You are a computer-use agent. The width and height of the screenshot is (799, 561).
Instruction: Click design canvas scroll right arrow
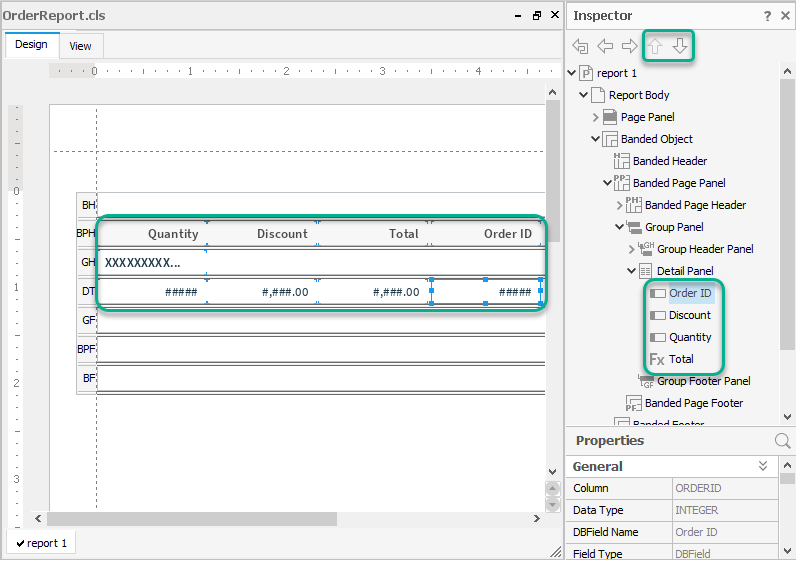(x=537, y=519)
